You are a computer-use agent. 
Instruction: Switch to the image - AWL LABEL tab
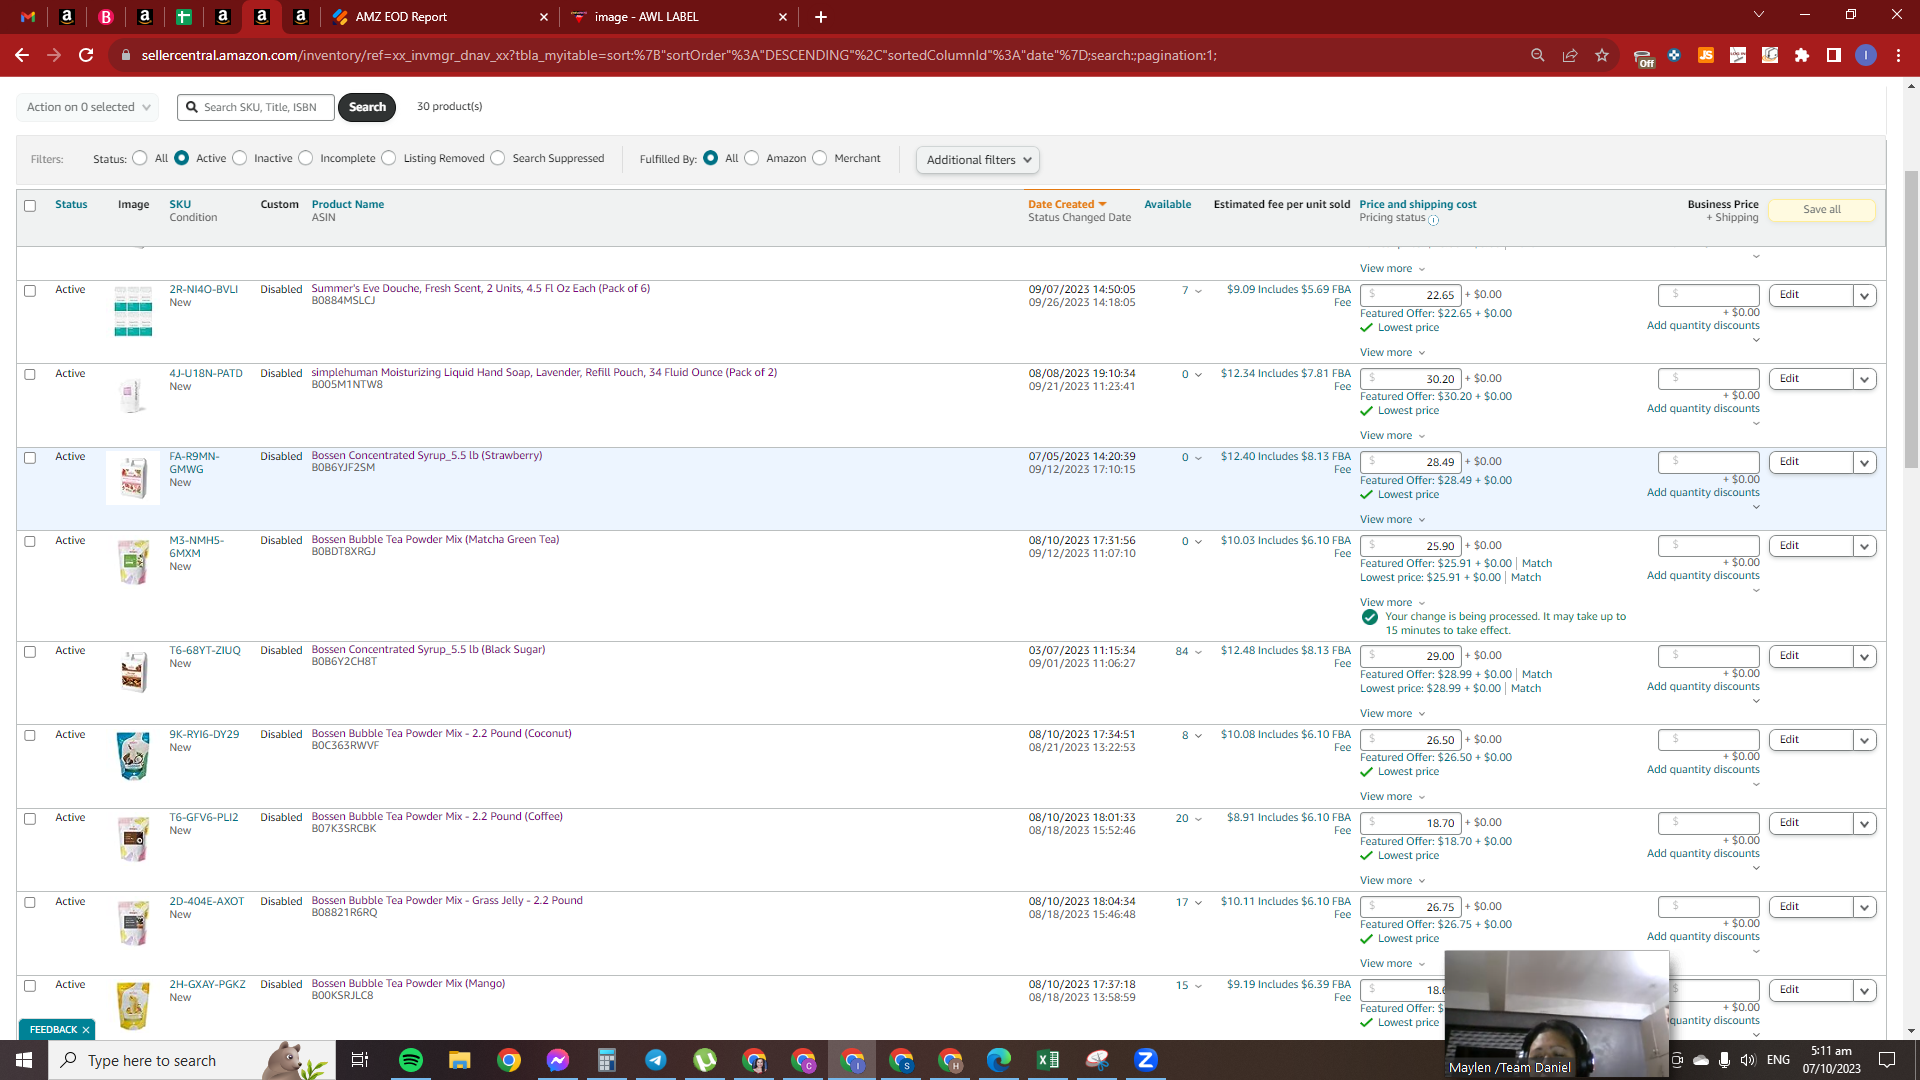click(x=680, y=17)
